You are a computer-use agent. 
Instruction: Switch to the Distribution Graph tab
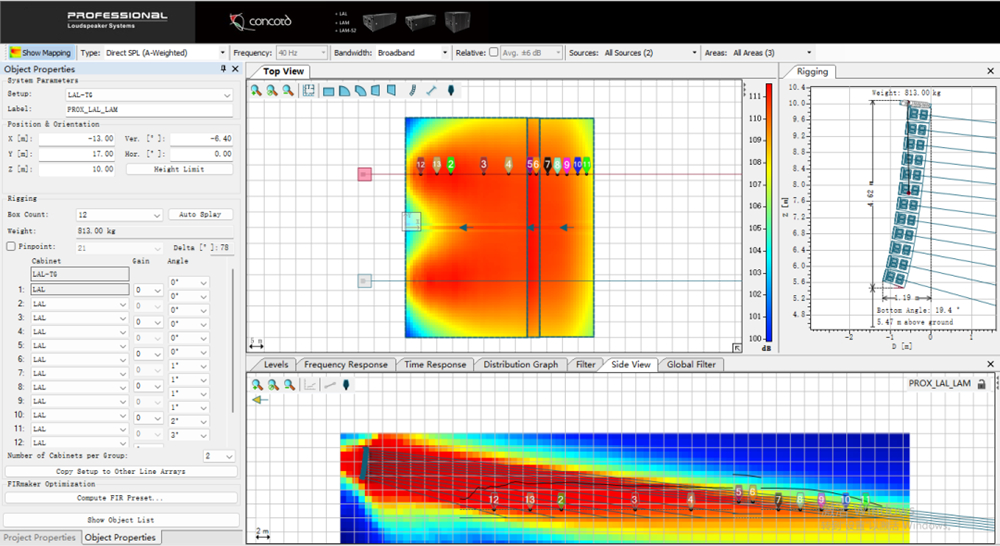point(520,364)
